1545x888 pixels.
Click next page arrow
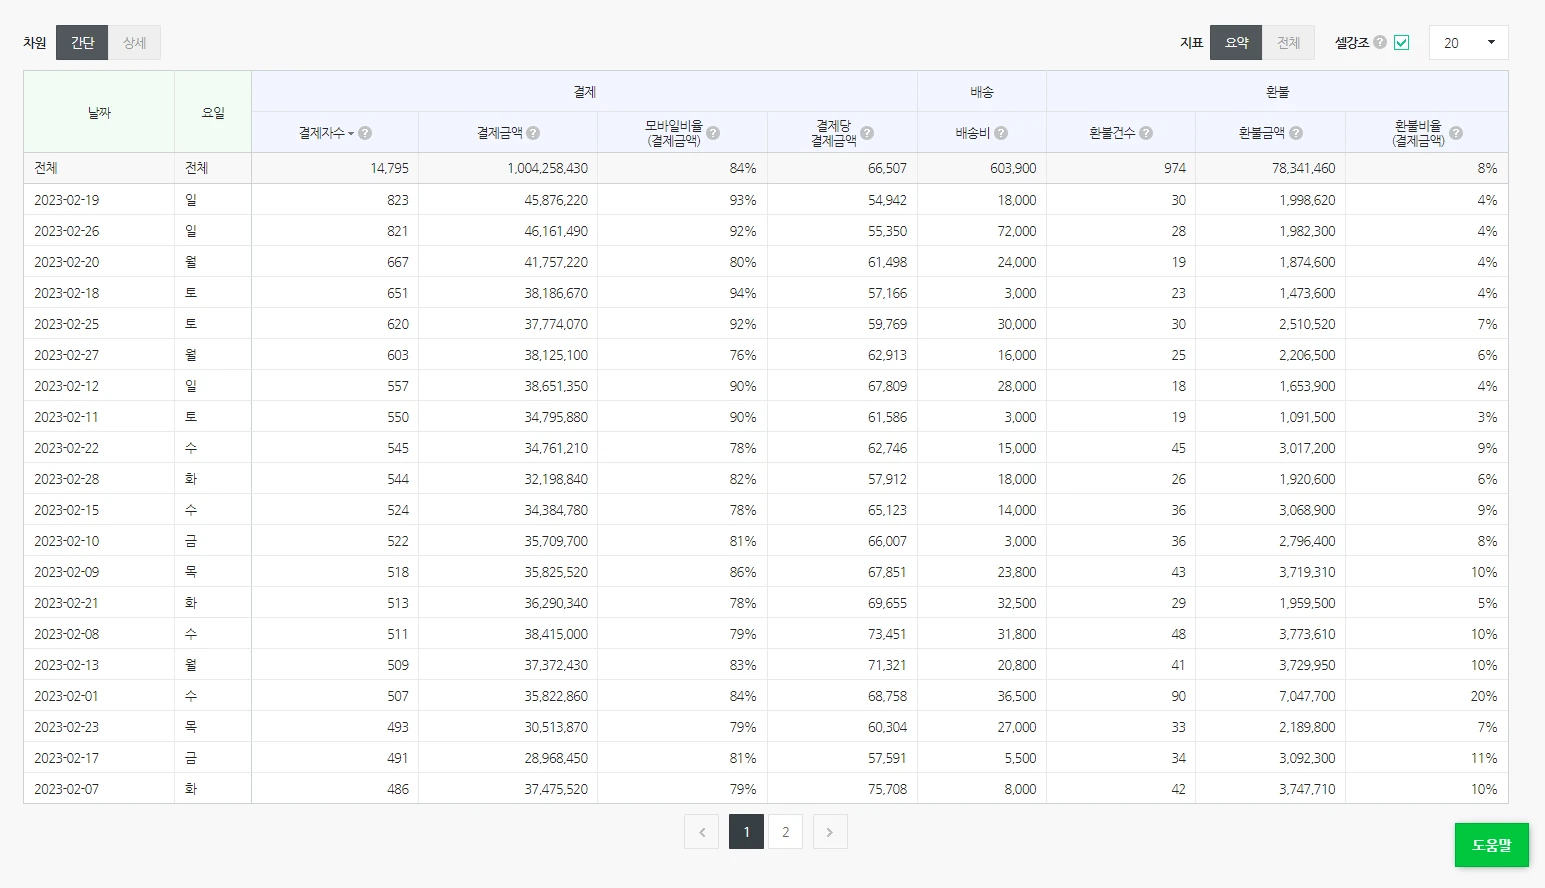tap(830, 832)
